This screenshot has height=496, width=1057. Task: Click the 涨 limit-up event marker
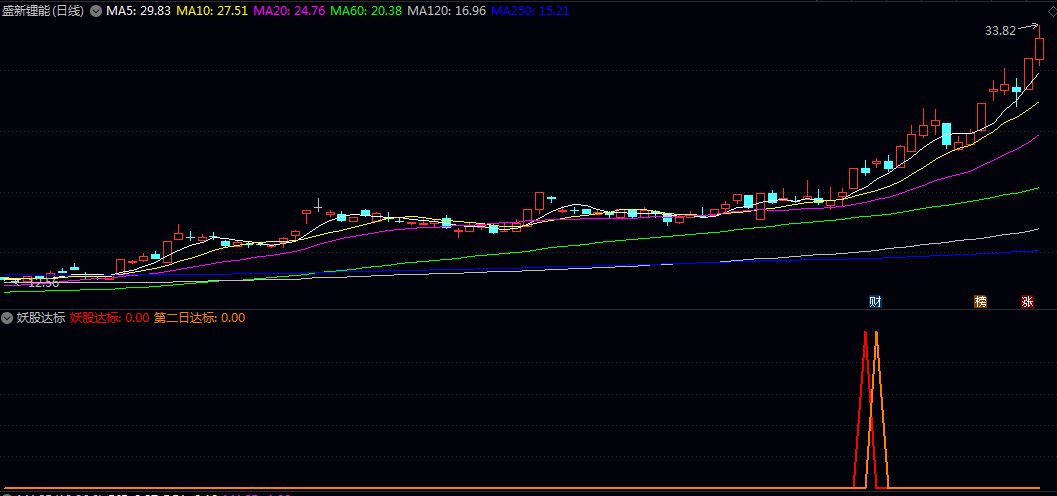pos(1027,302)
